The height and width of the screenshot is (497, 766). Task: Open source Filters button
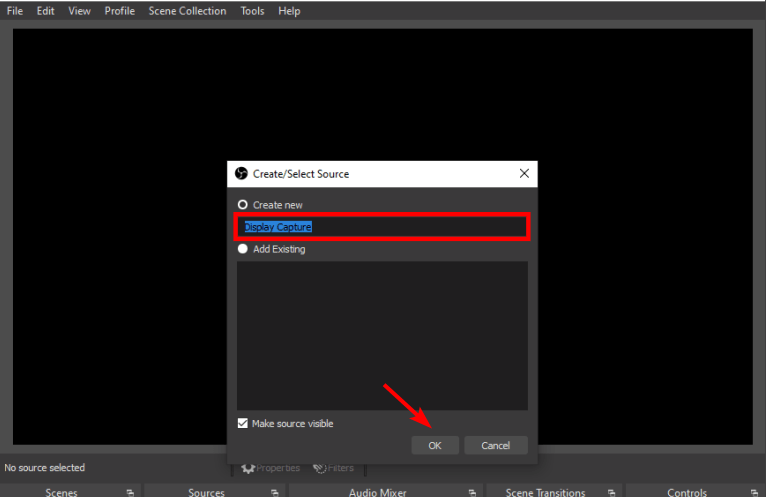coord(333,468)
